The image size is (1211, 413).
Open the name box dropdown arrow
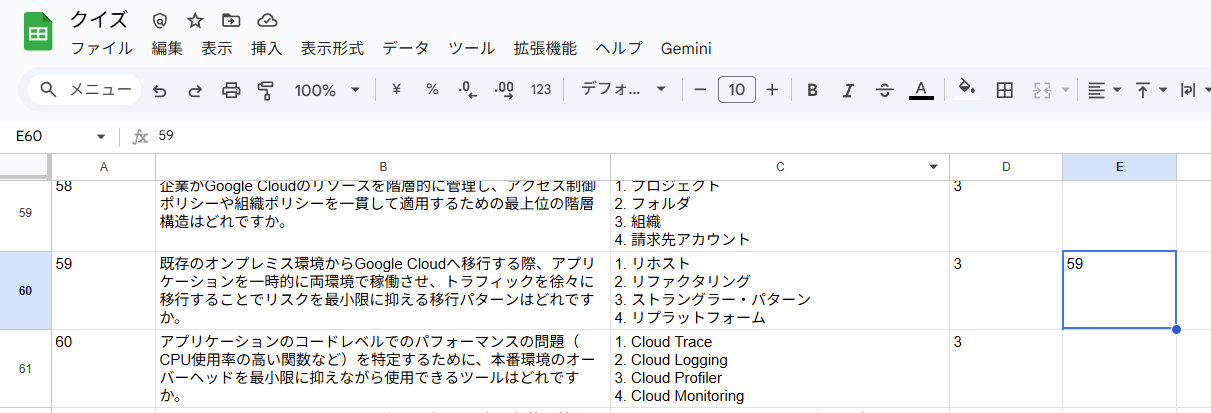coord(101,136)
